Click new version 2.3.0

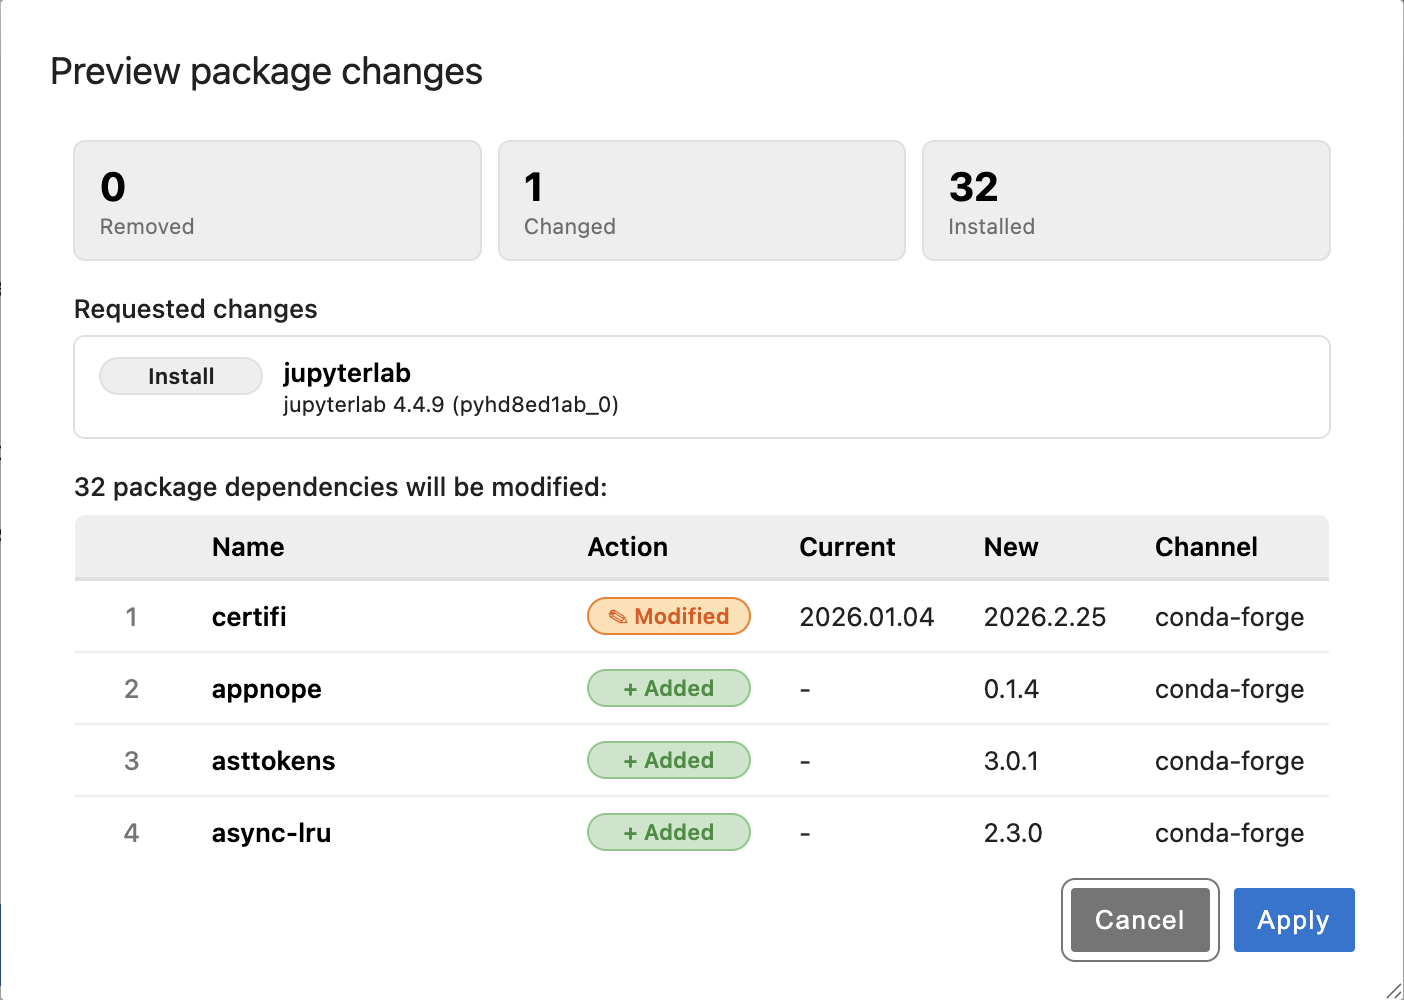pos(1013,833)
